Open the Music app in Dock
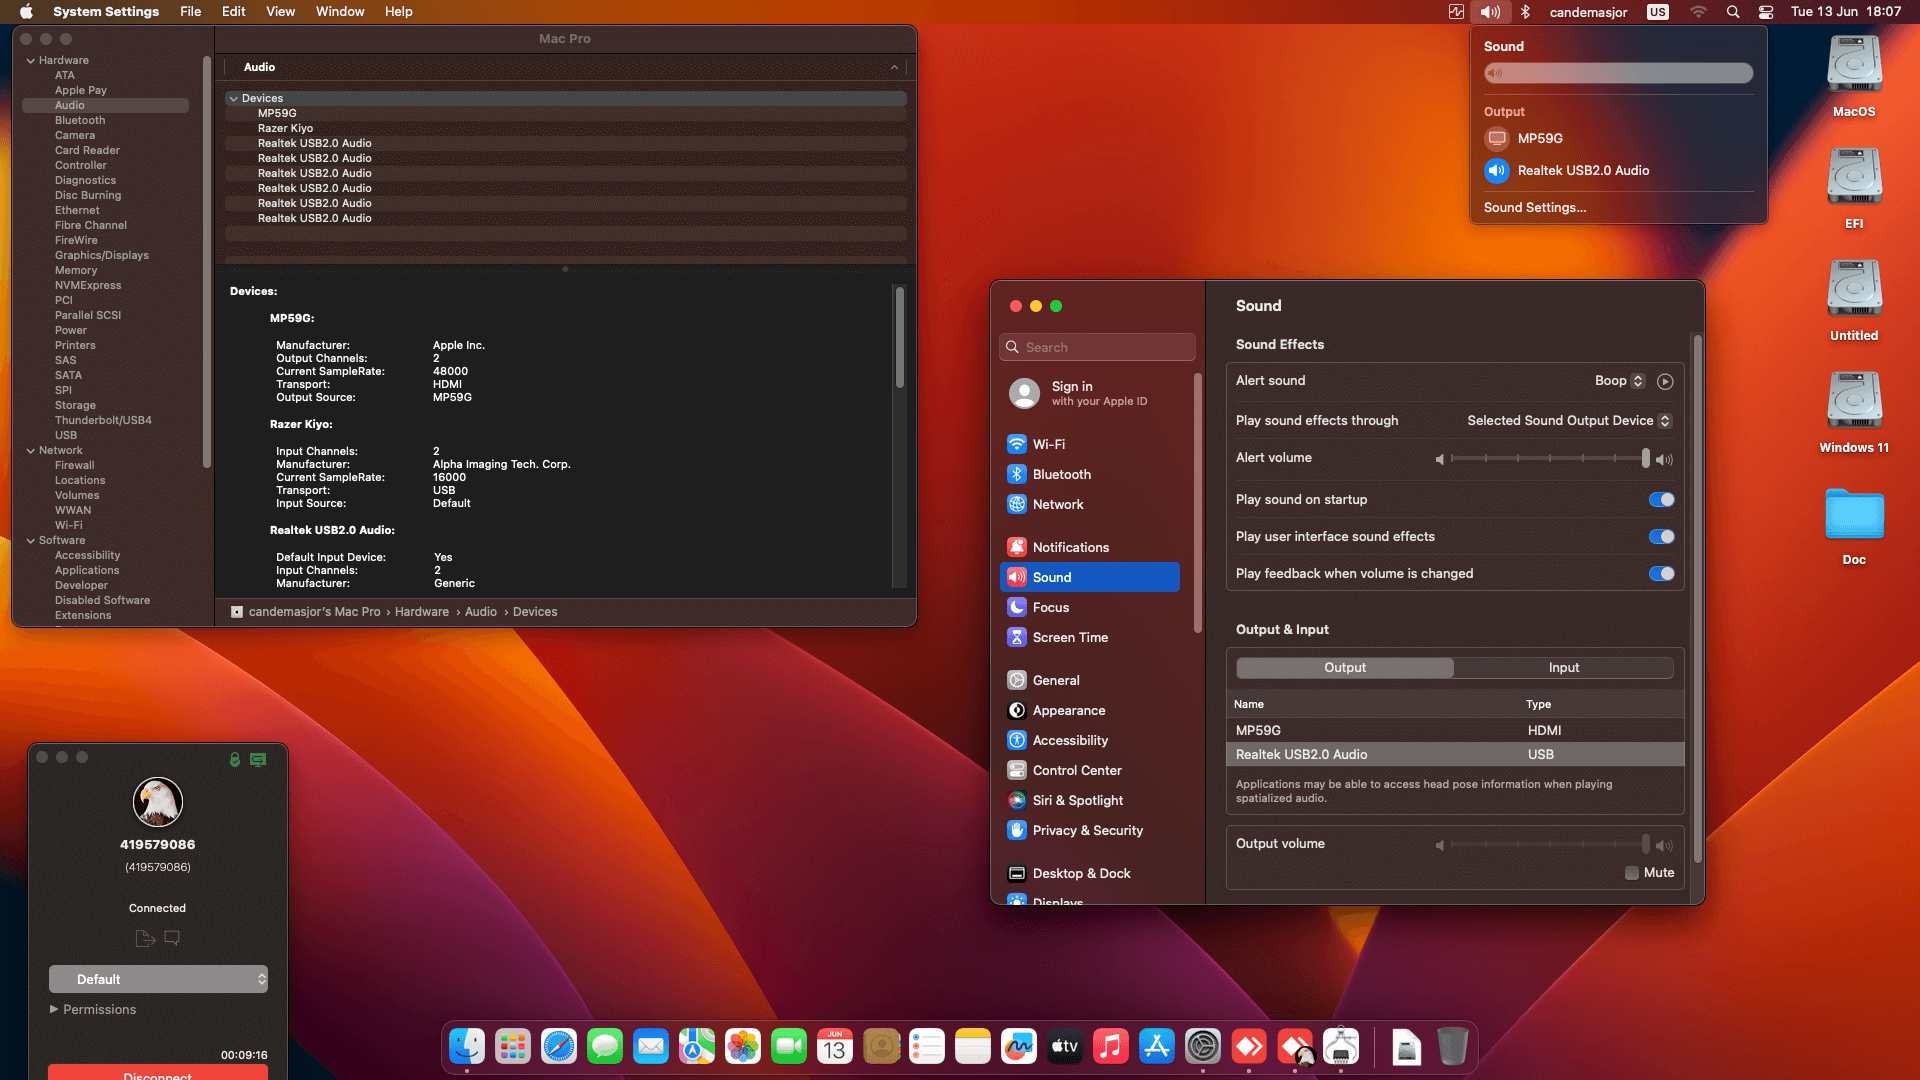 [x=1110, y=1047]
